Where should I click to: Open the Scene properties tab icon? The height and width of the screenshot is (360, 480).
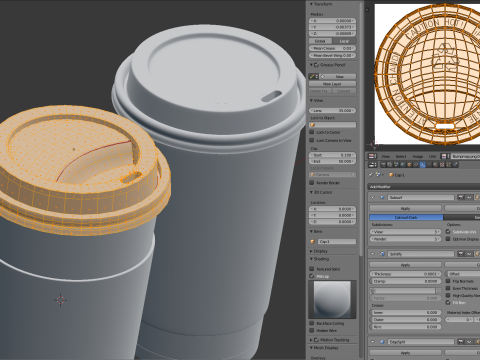(x=396, y=165)
